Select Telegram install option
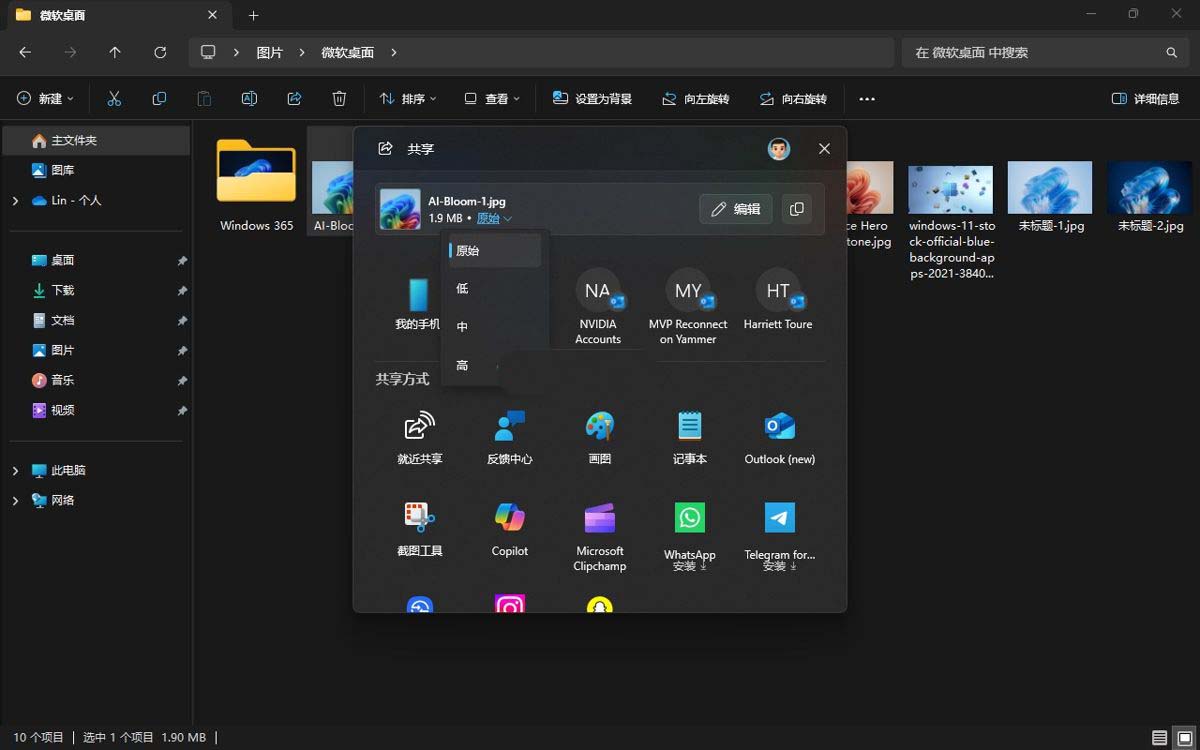Image resolution: width=1200 pixels, height=750 pixels. pyautogui.click(x=780, y=537)
